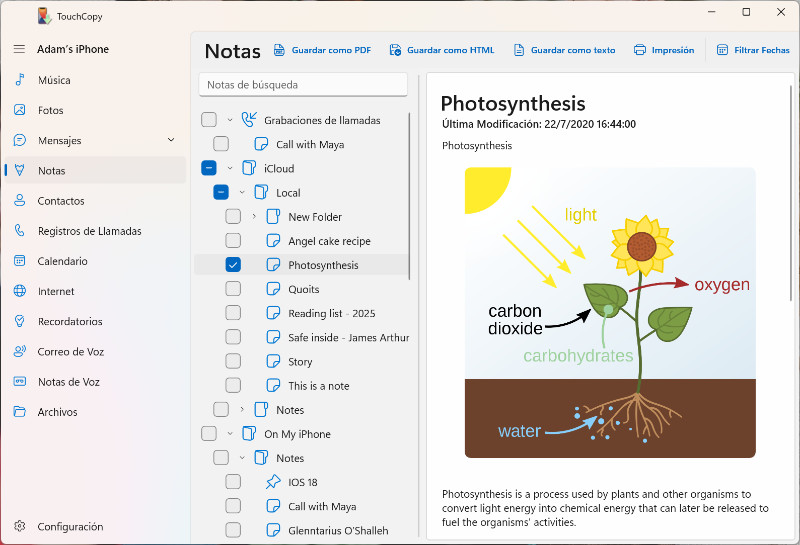Check the Grabaciones de llamadas checkbox

click(x=209, y=119)
